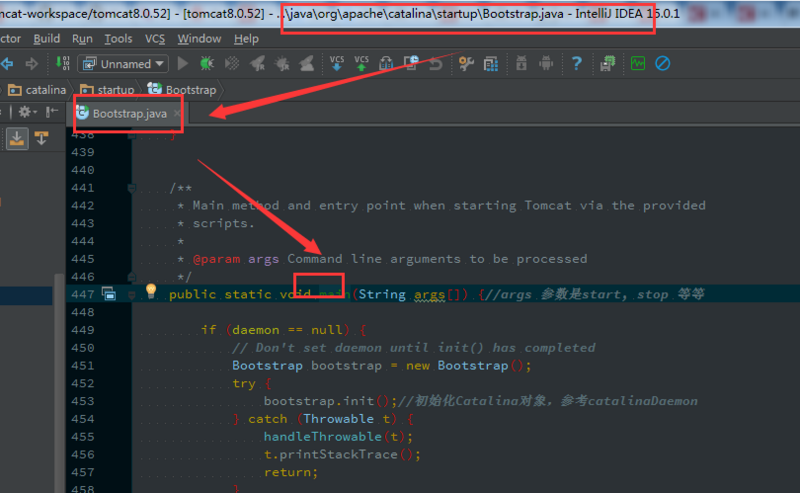Image resolution: width=800 pixels, height=493 pixels.
Task: Collapse the Javadoc fold marker at line 441
Action: pos(132,188)
